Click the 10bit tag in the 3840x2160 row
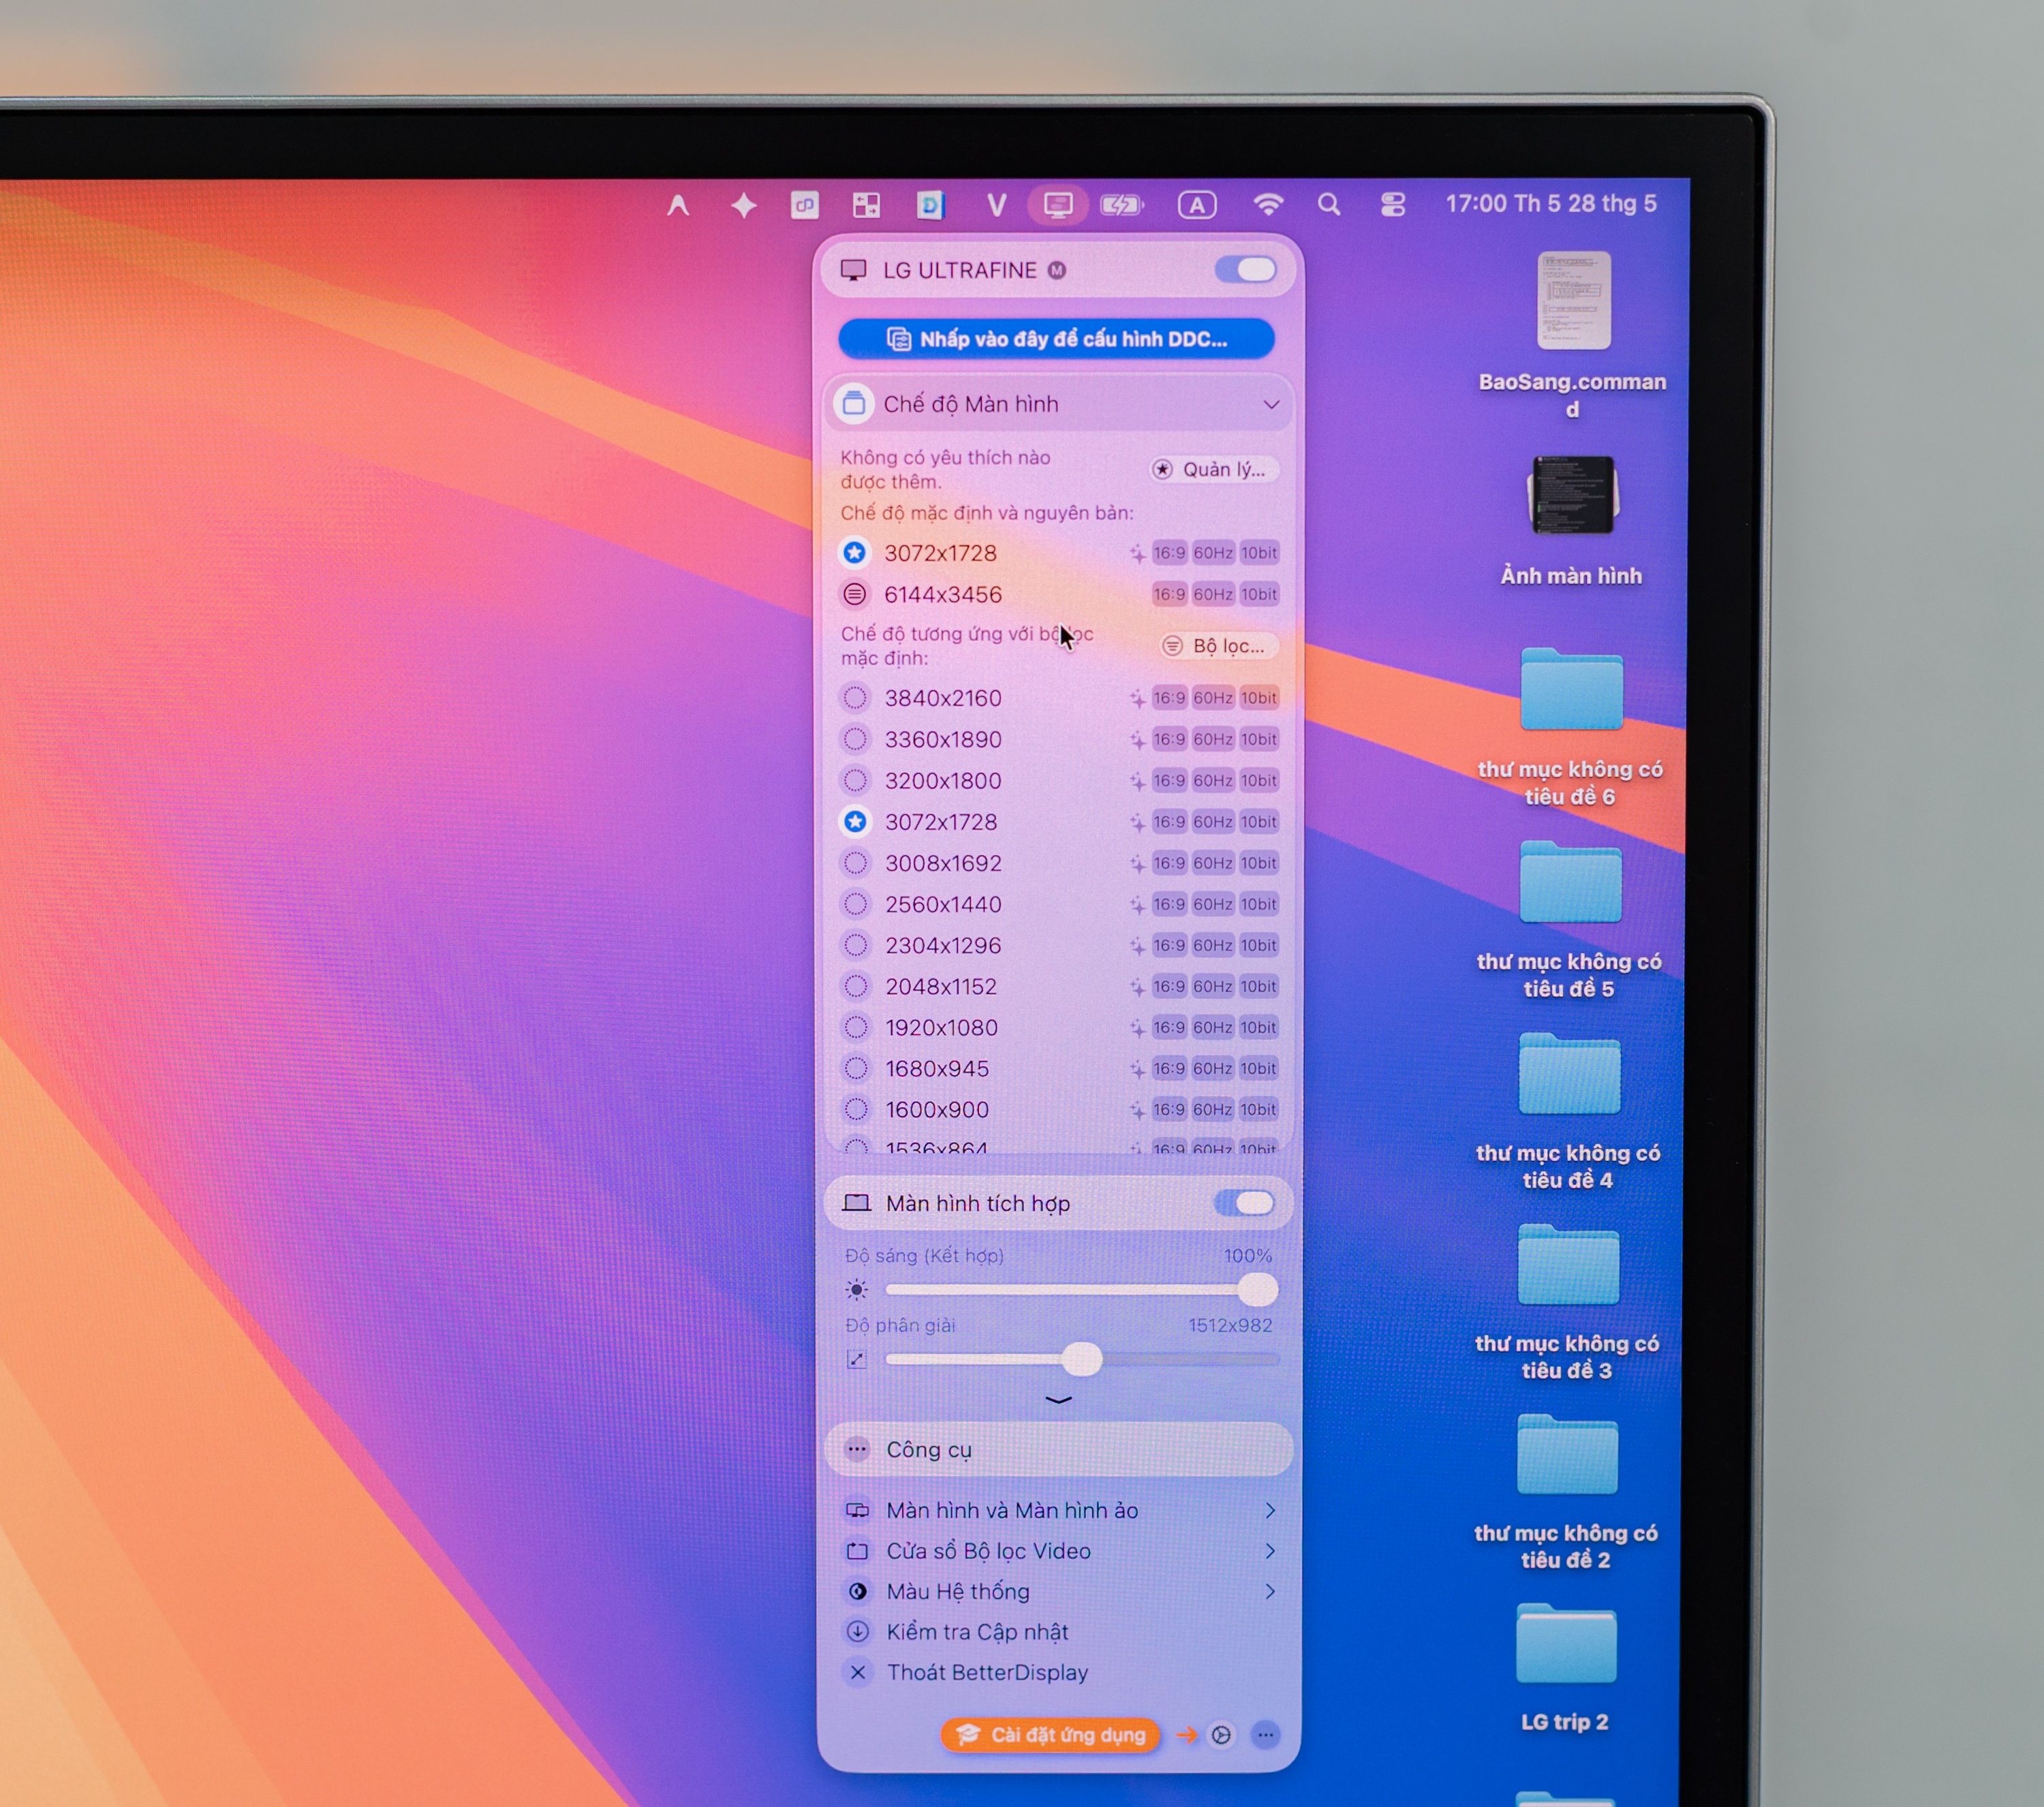Viewport: 2044px width, 1807px height. pyautogui.click(x=1259, y=698)
